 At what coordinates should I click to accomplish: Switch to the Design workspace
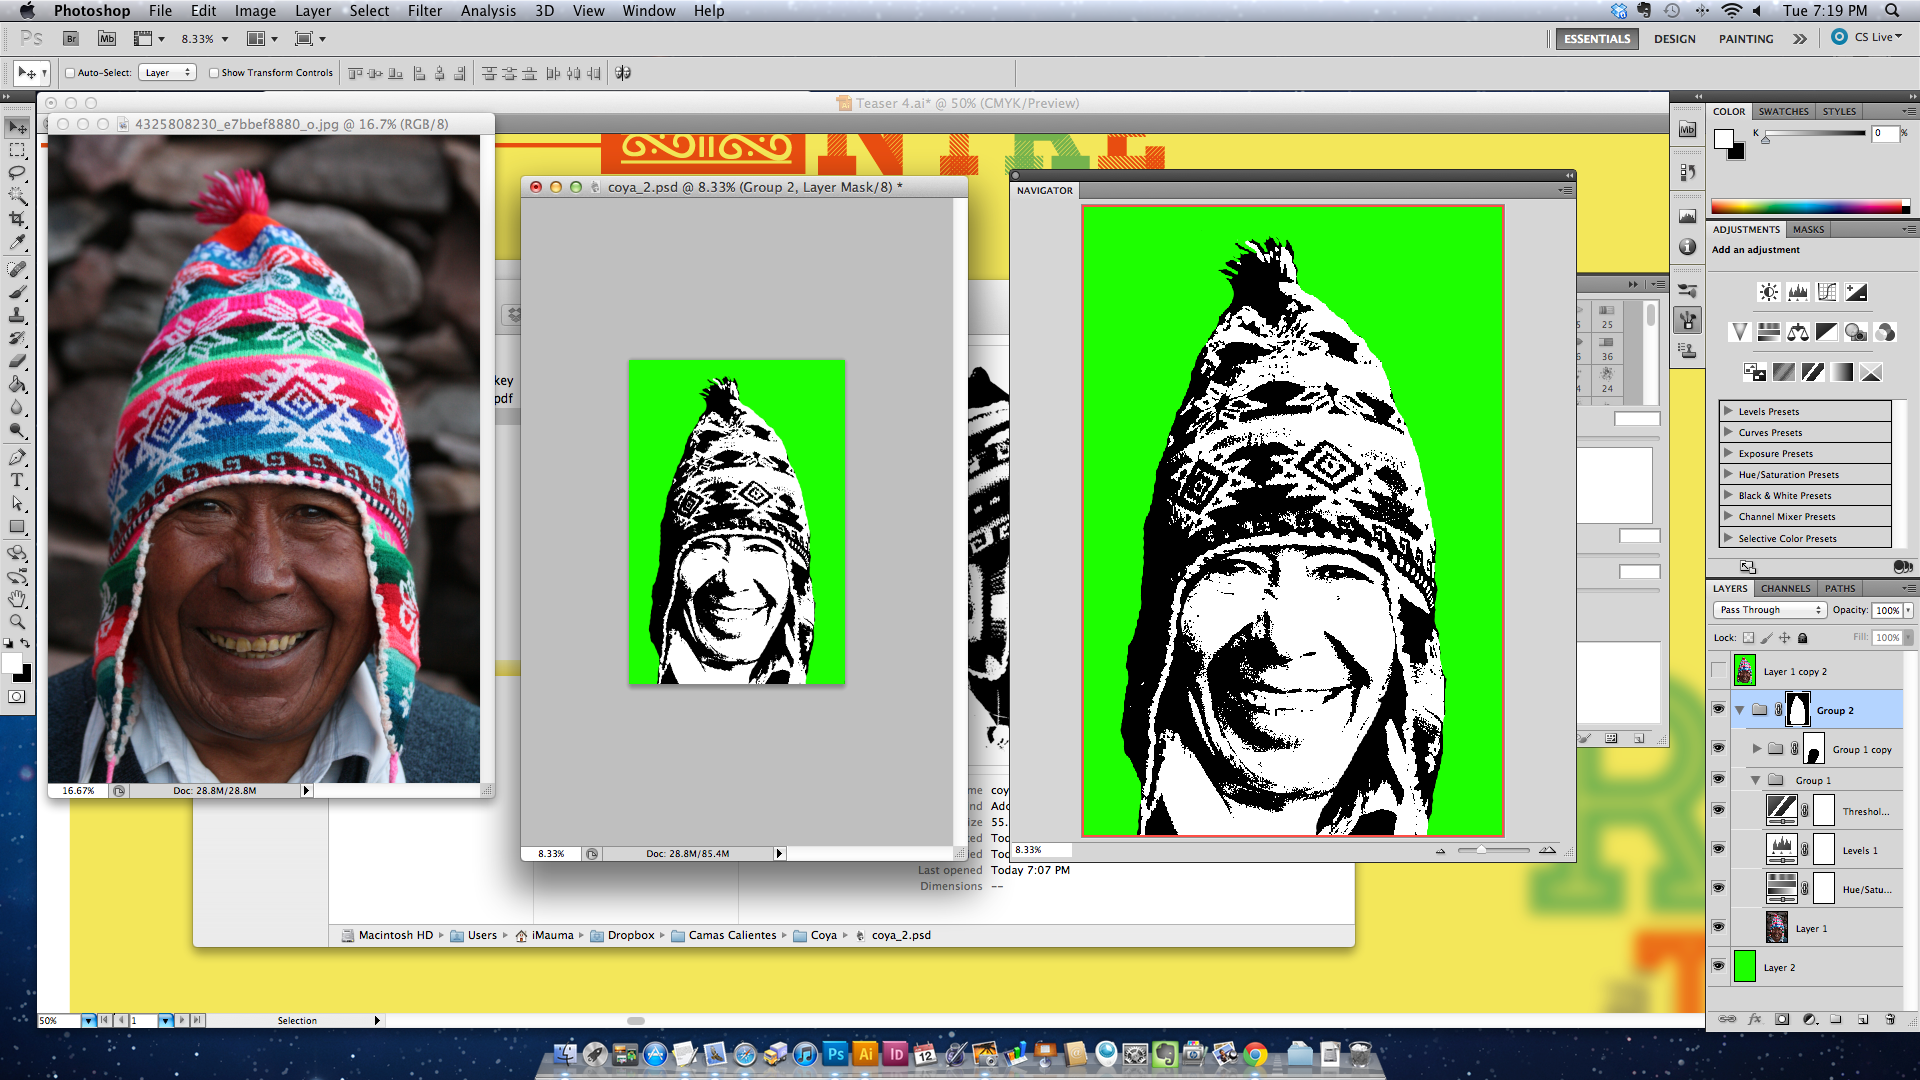1675,39
